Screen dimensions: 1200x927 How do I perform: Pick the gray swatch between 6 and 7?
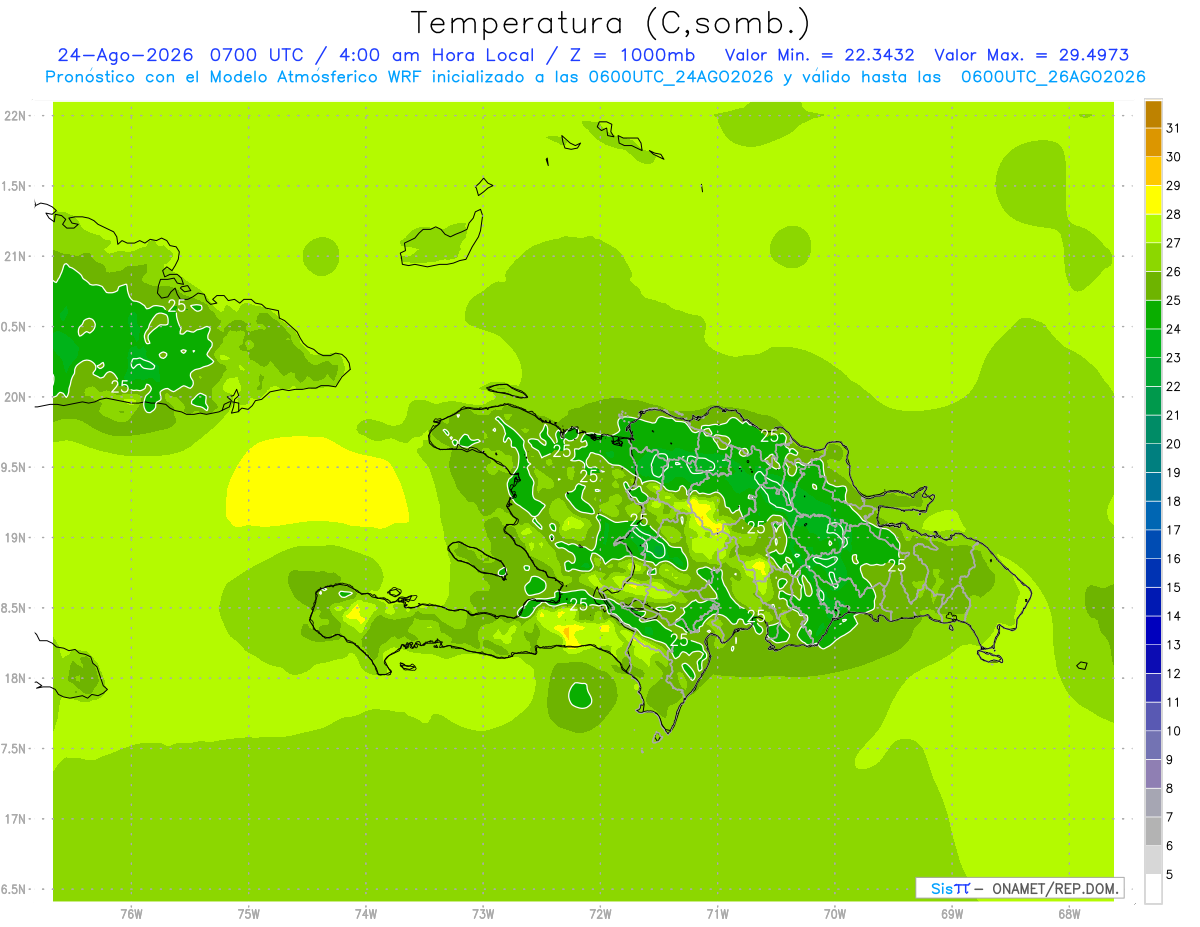pos(1153,831)
